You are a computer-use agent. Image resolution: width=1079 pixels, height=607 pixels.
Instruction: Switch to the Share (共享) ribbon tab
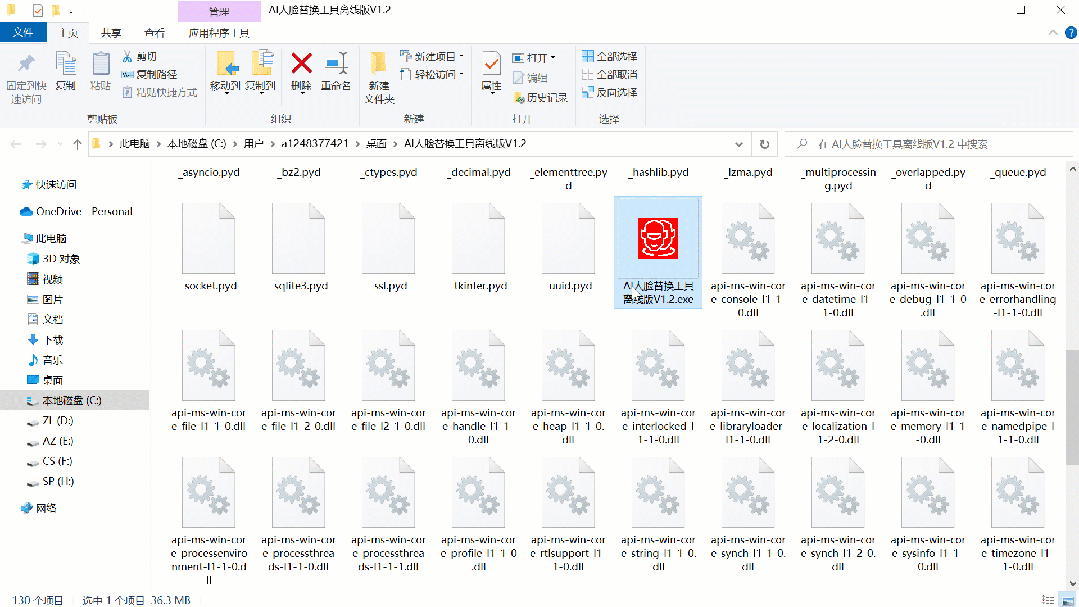coord(111,33)
